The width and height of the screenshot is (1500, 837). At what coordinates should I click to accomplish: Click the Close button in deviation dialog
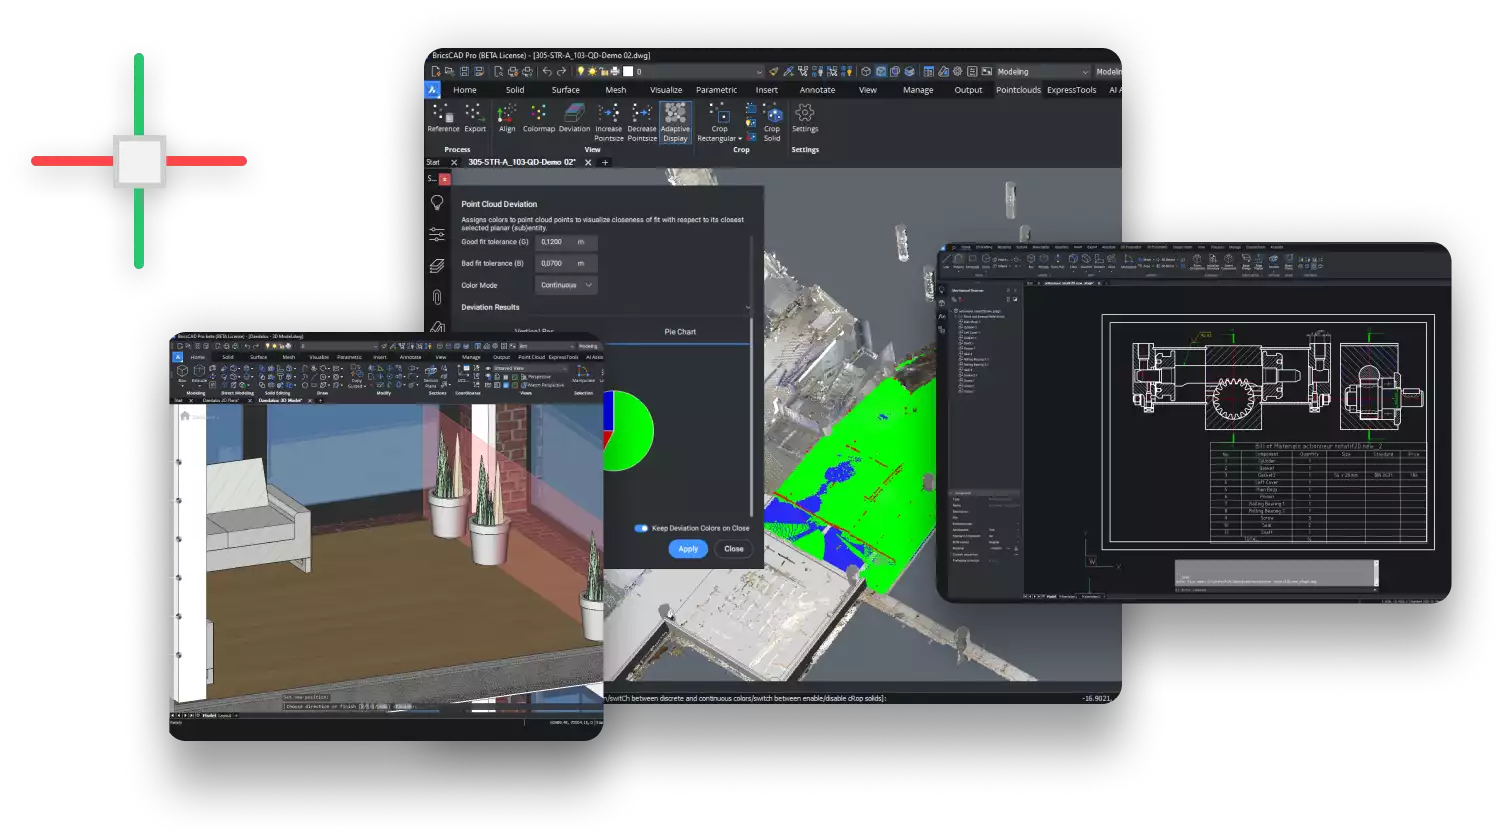tap(734, 549)
